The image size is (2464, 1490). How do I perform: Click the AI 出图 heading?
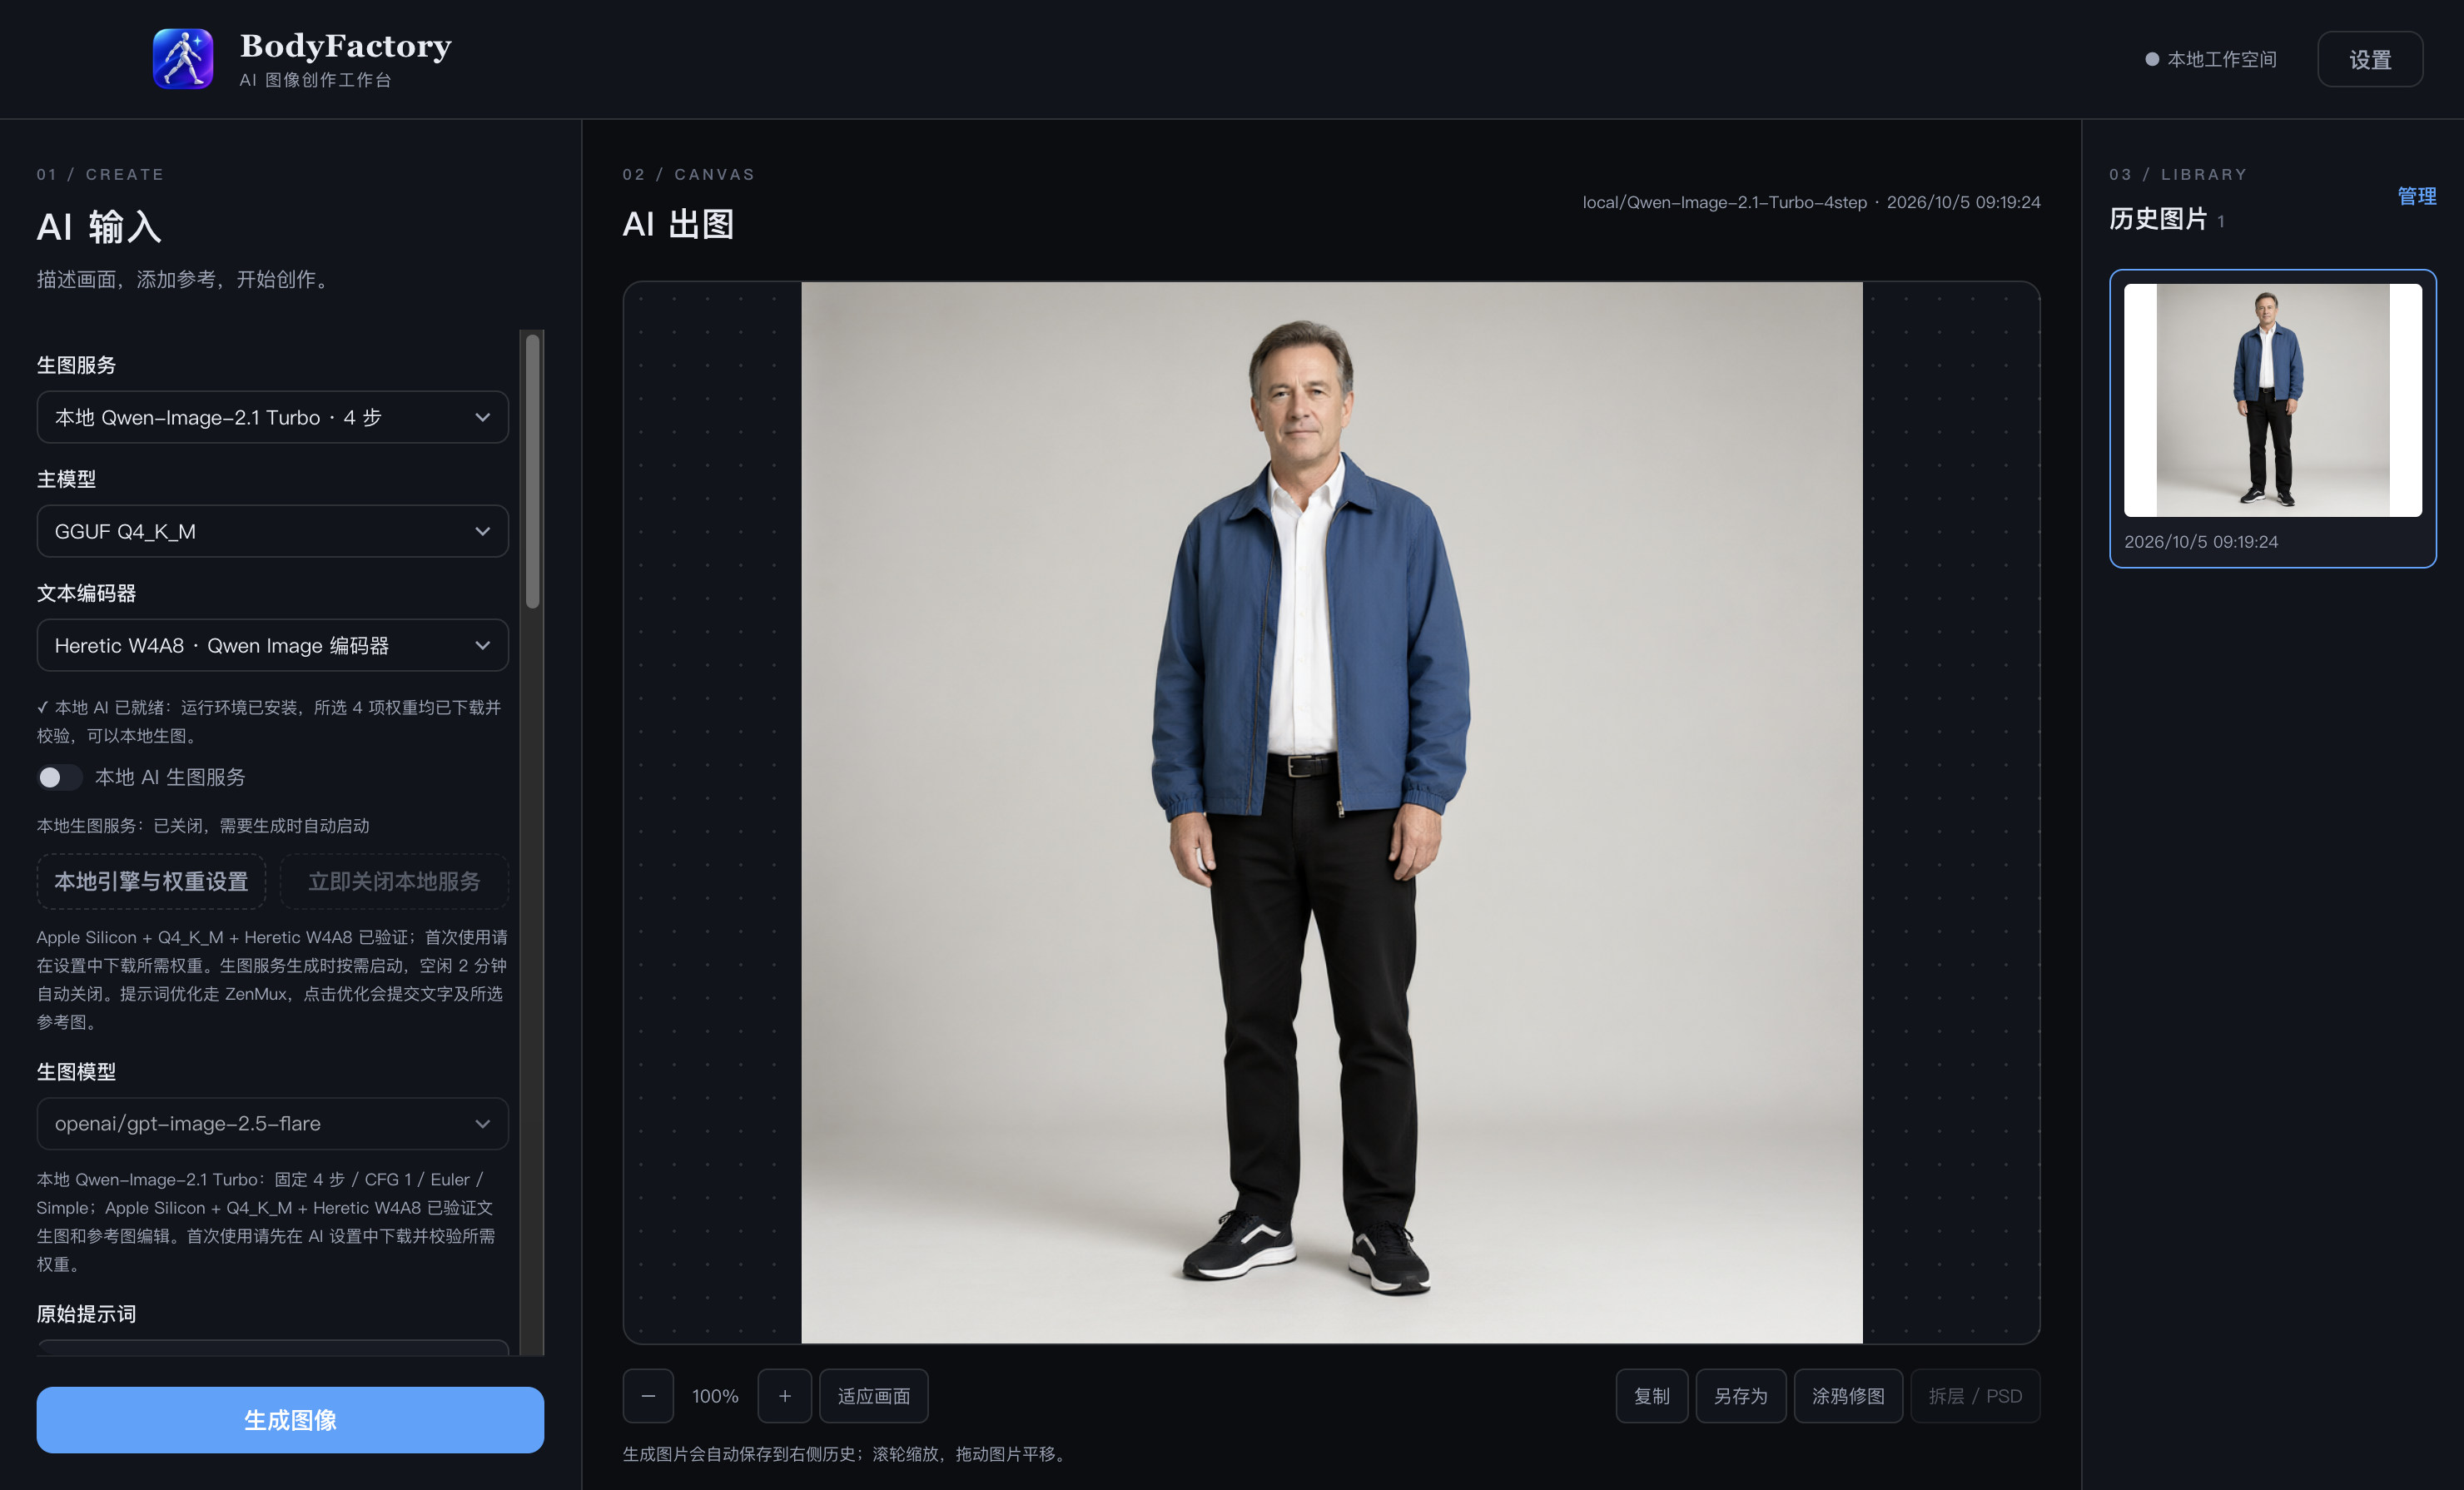tap(678, 224)
